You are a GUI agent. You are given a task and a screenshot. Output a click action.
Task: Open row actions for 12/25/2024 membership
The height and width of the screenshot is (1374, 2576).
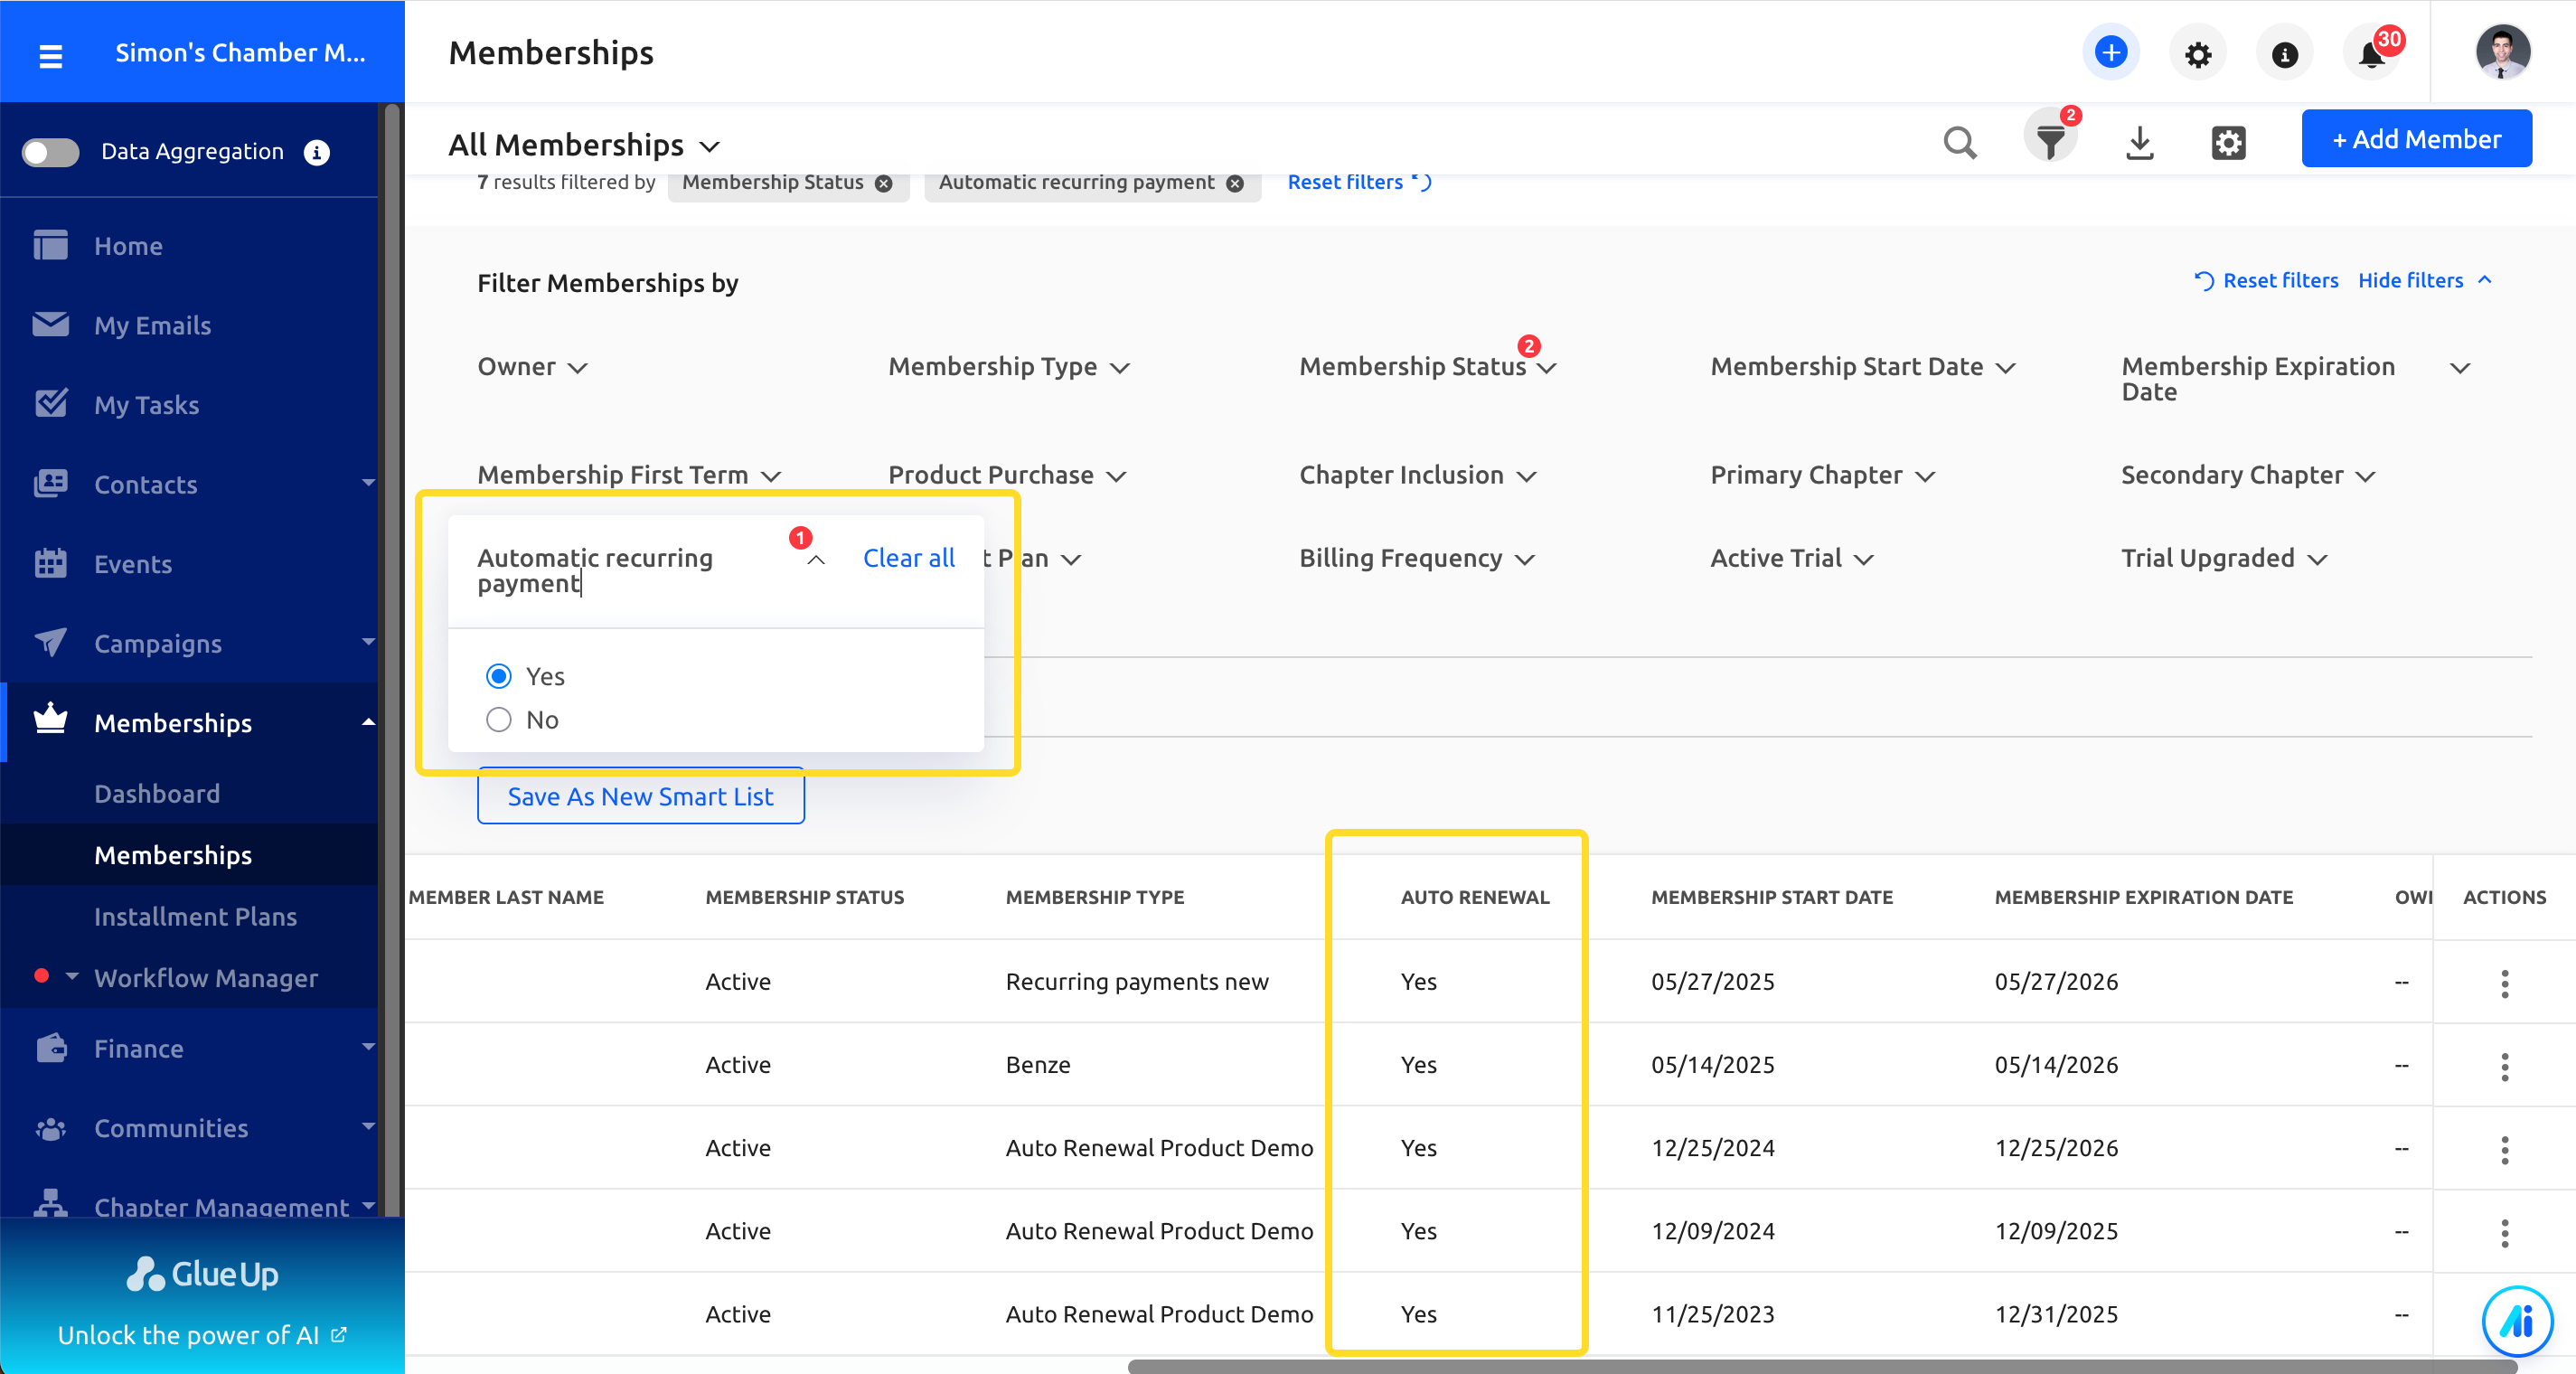coord(2504,1149)
